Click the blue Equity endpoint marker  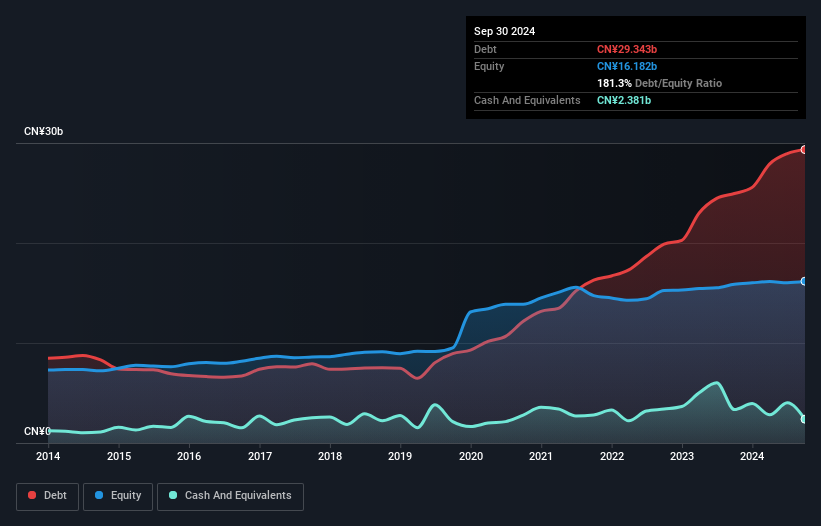coord(804,281)
